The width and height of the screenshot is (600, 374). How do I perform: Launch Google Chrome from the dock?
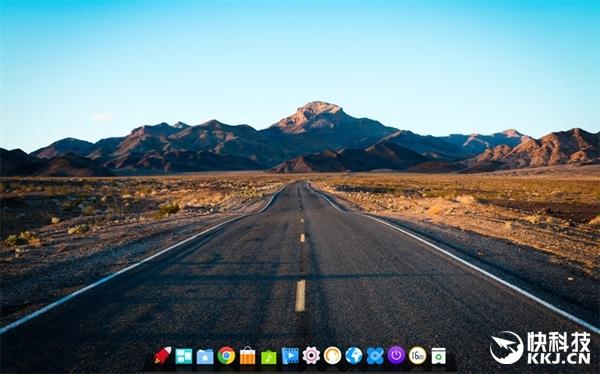coord(226,356)
